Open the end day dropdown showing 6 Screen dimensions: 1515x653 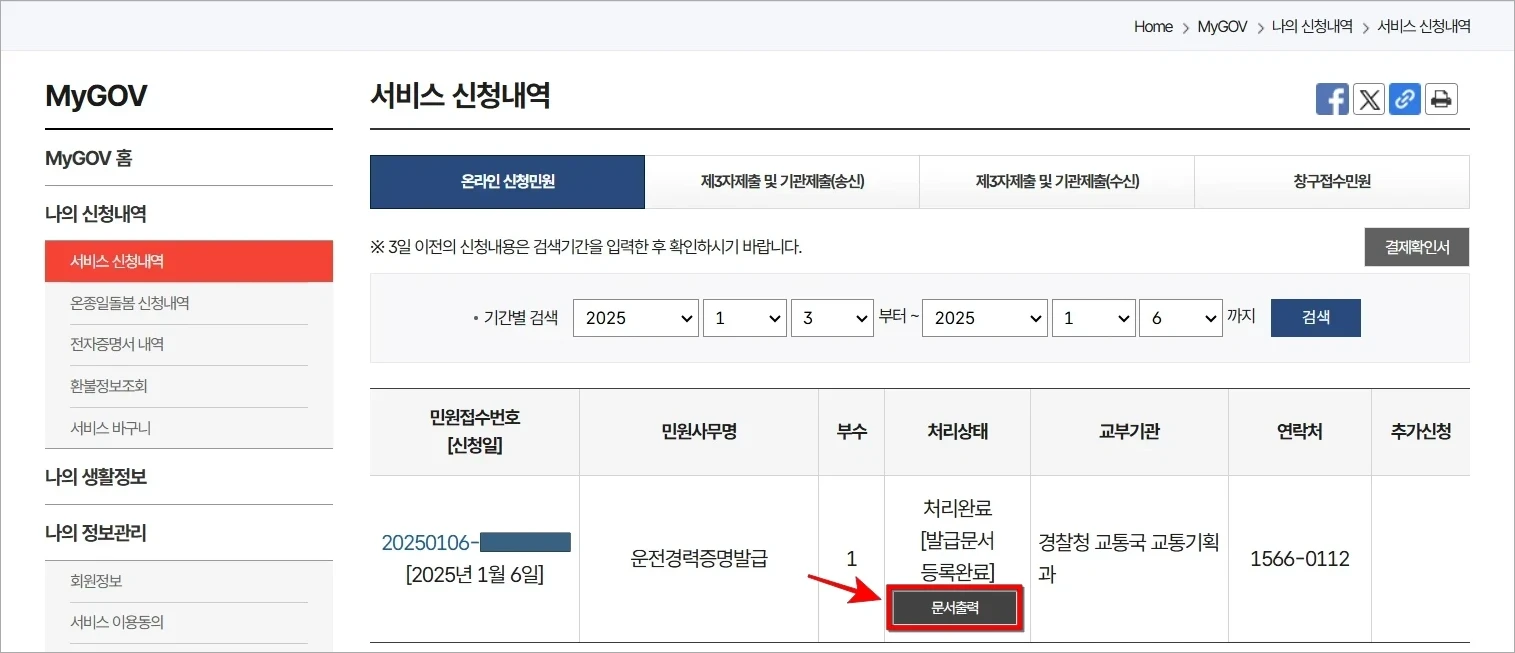[1181, 317]
